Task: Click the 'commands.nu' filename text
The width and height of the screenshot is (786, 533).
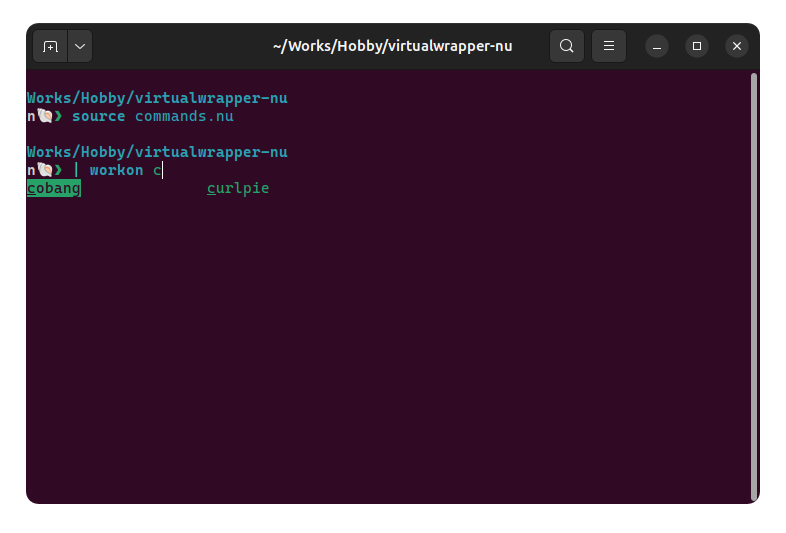Action: pyautogui.click(x=184, y=116)
